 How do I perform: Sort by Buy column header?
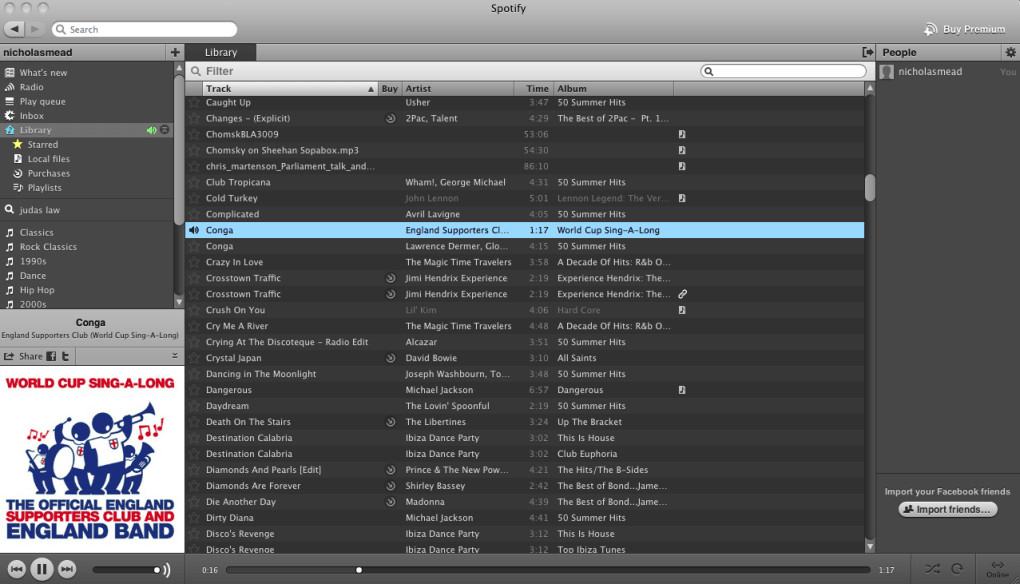click(390, 88)
